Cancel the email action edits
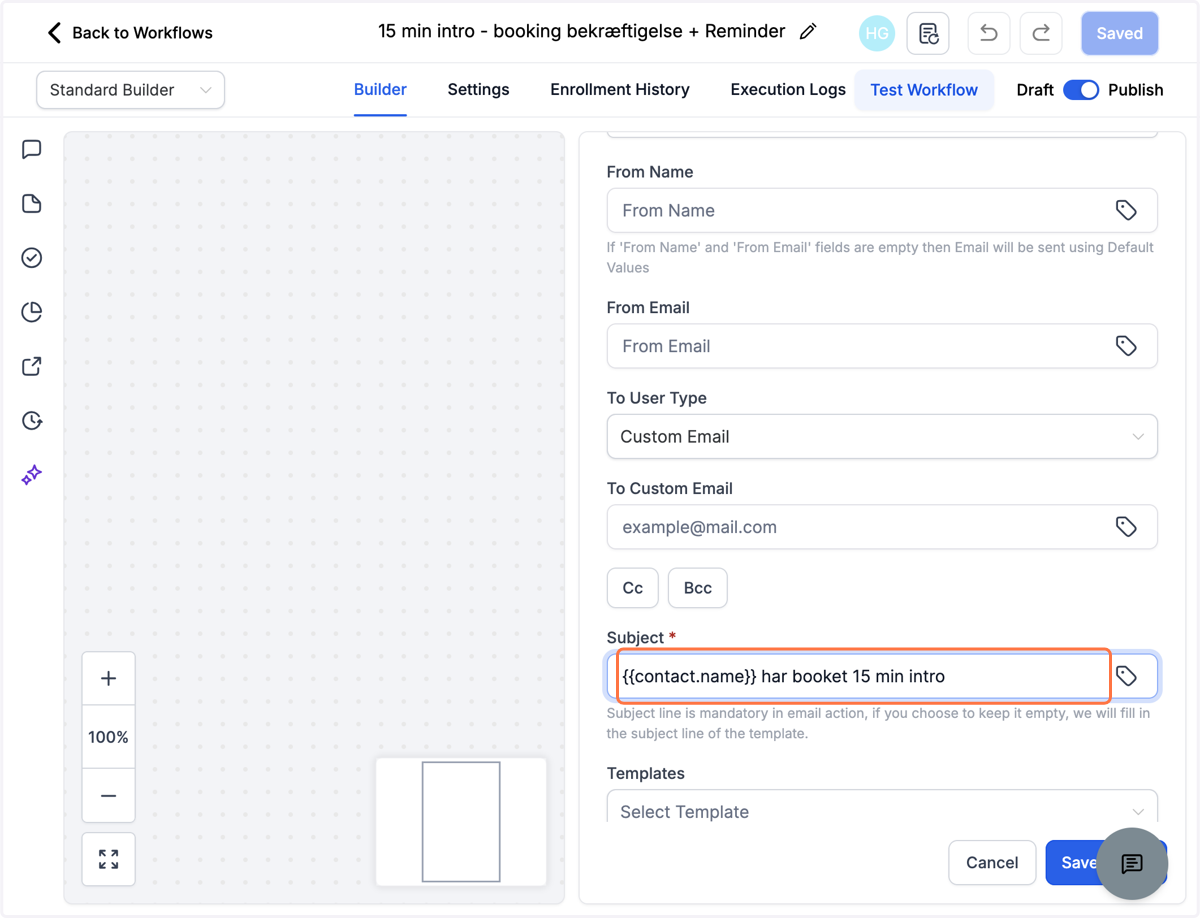Screen dimensions: 1200x918 click(x=992, y=862)
